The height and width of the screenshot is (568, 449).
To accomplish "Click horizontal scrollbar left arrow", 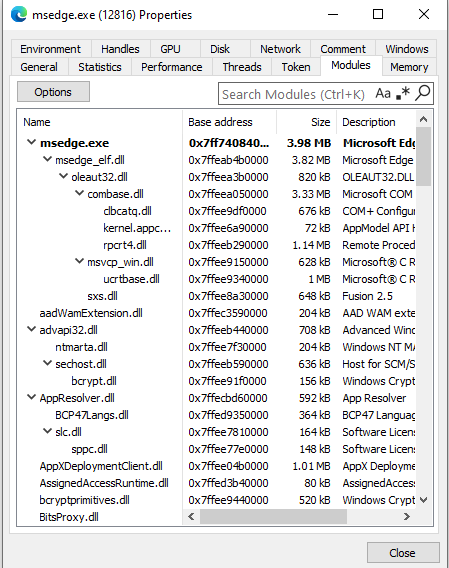I will pyautogui.click(x=192, y=516).
